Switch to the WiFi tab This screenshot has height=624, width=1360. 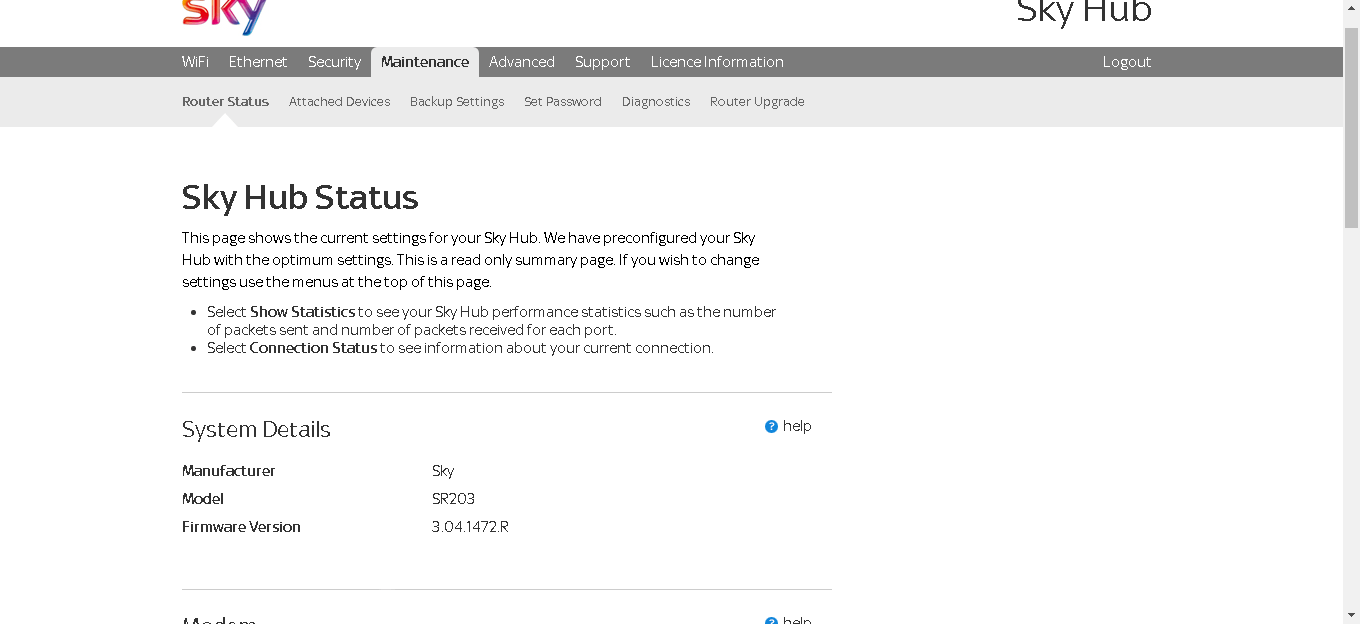195,62
